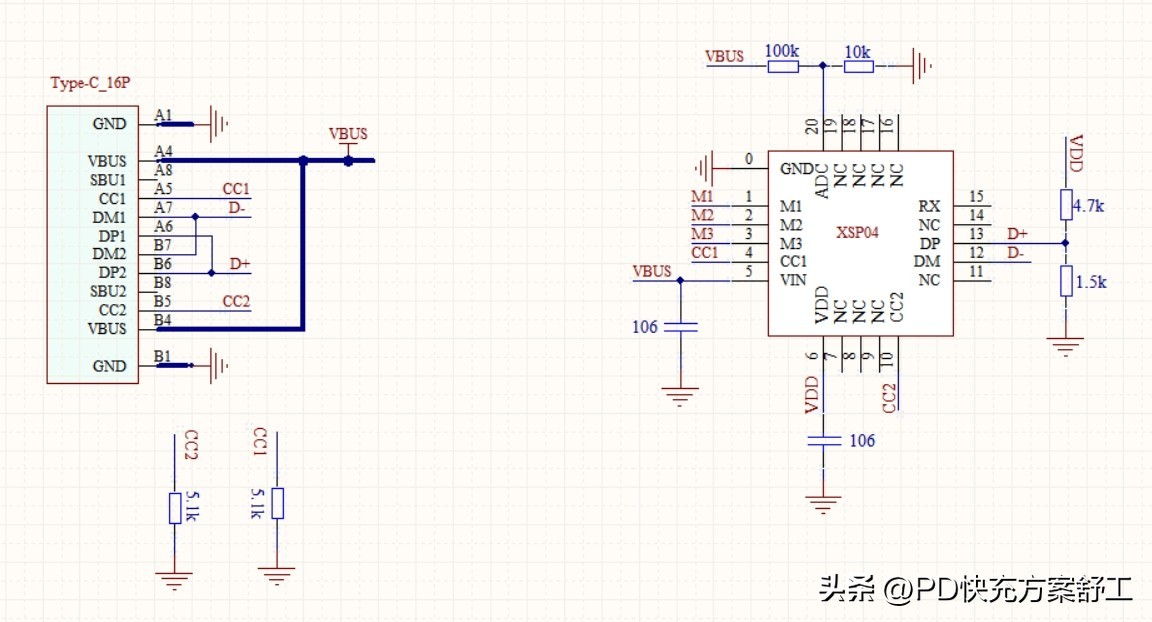Click the 1.5k resistor below DP
Image resolution: width=1152 pixels, height=622 pixels.
[1066, 282]
